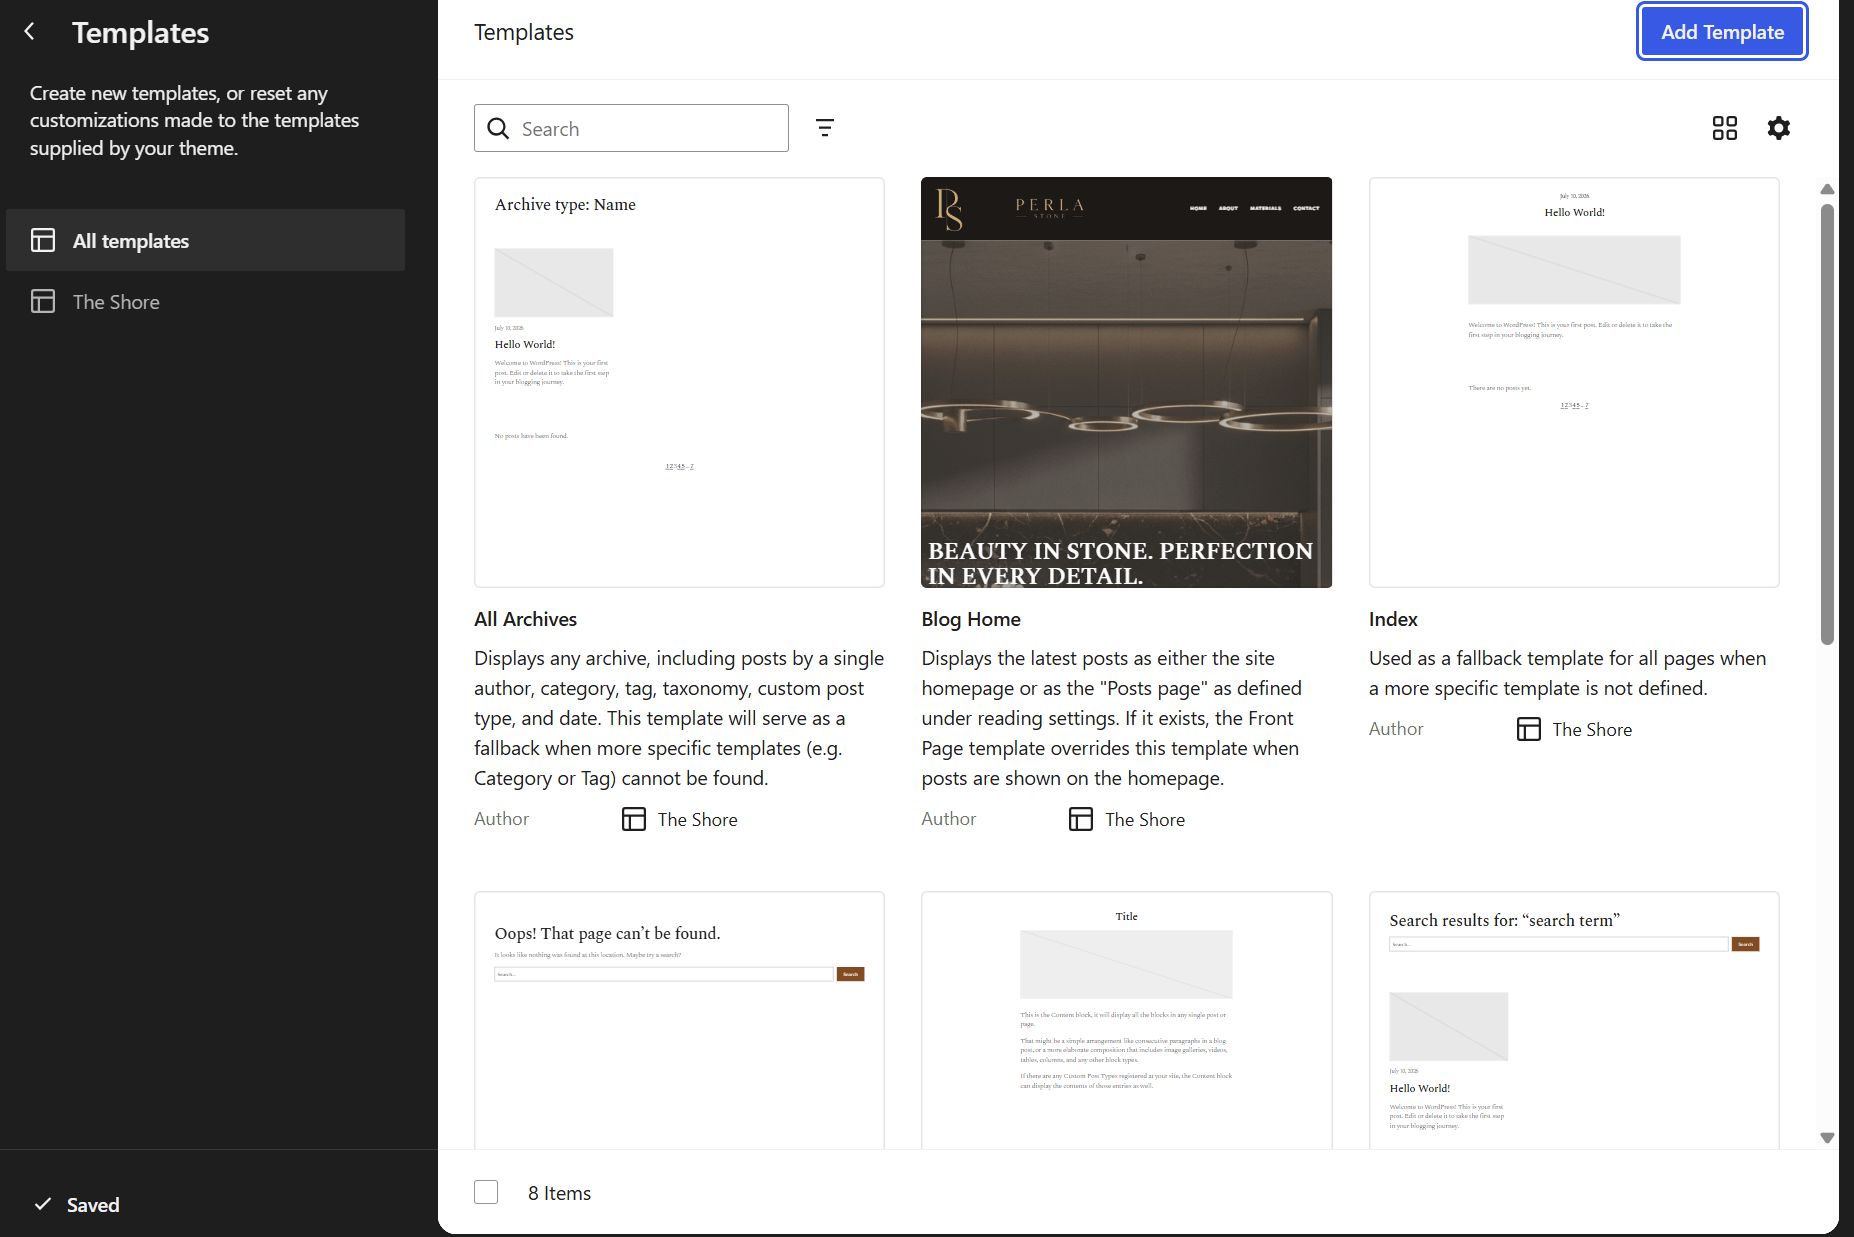Click Blog Home author template icon
The image size is (1854, 1237).
(x=1081, y=819)
